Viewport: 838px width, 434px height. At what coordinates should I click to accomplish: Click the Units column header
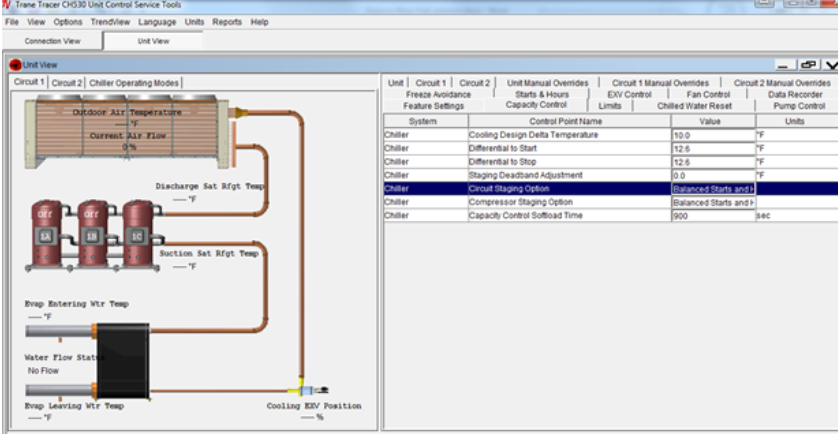point(795,121)
